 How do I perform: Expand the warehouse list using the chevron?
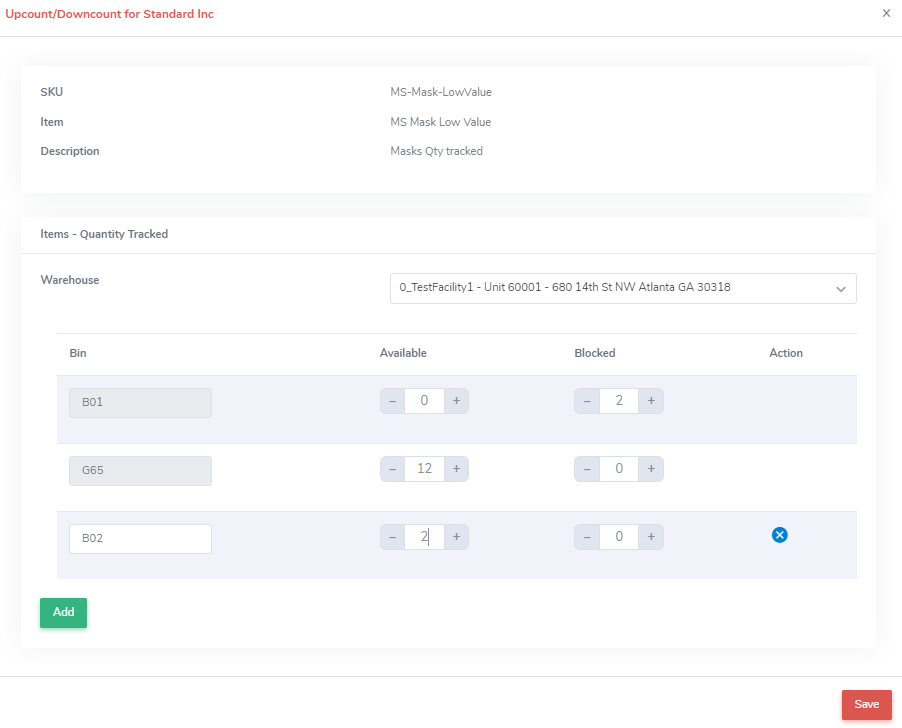[x=841, y=288]
